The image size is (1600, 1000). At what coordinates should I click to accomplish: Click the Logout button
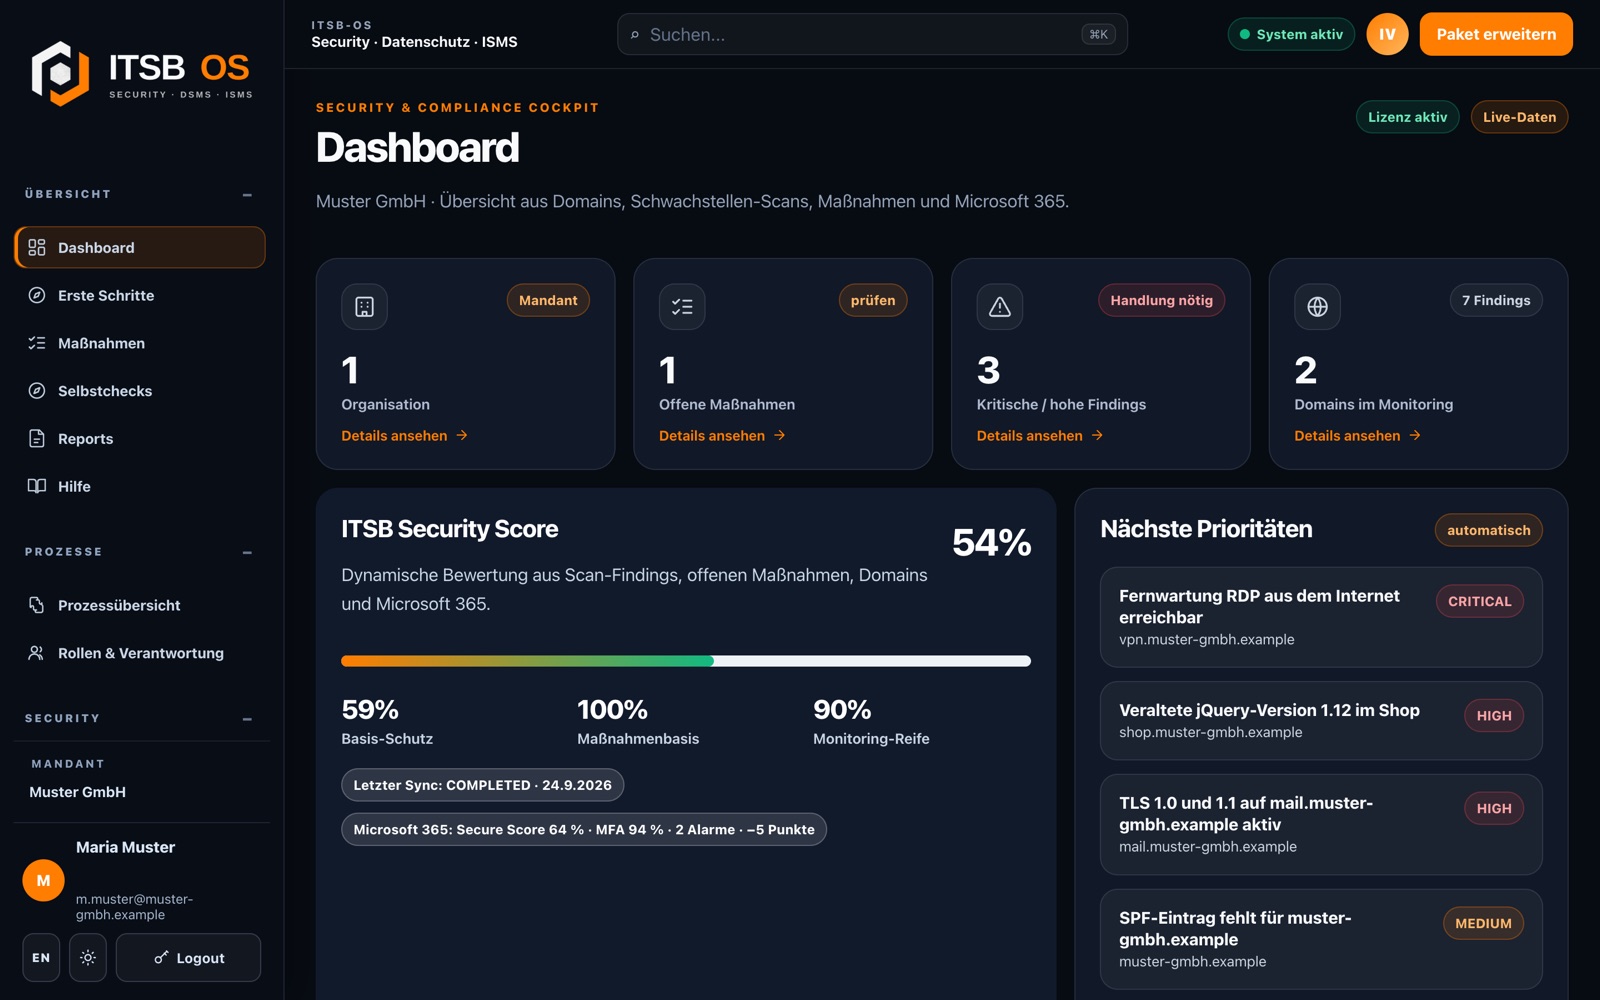pos(188,957)
